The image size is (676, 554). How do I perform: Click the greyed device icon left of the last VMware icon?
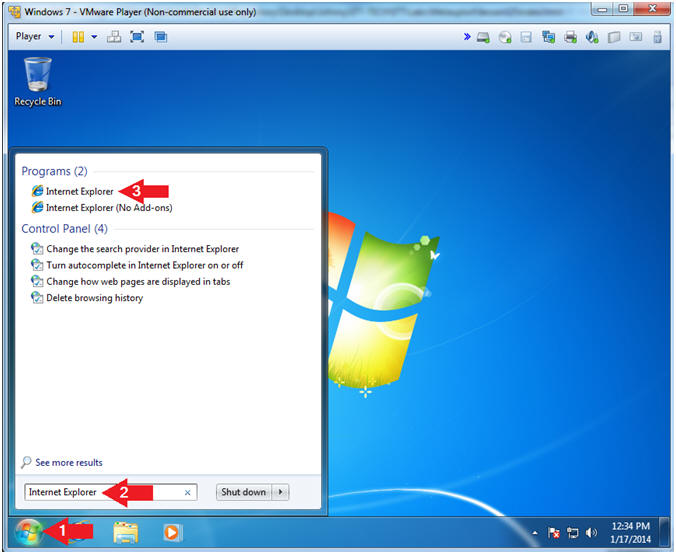(x=635, y=37)
